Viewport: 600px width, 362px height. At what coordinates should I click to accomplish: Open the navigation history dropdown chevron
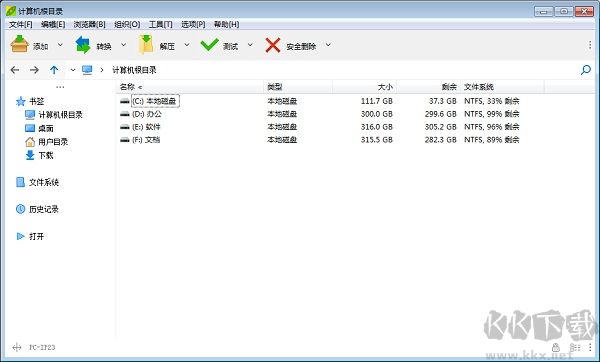click(x=73, y=70)
